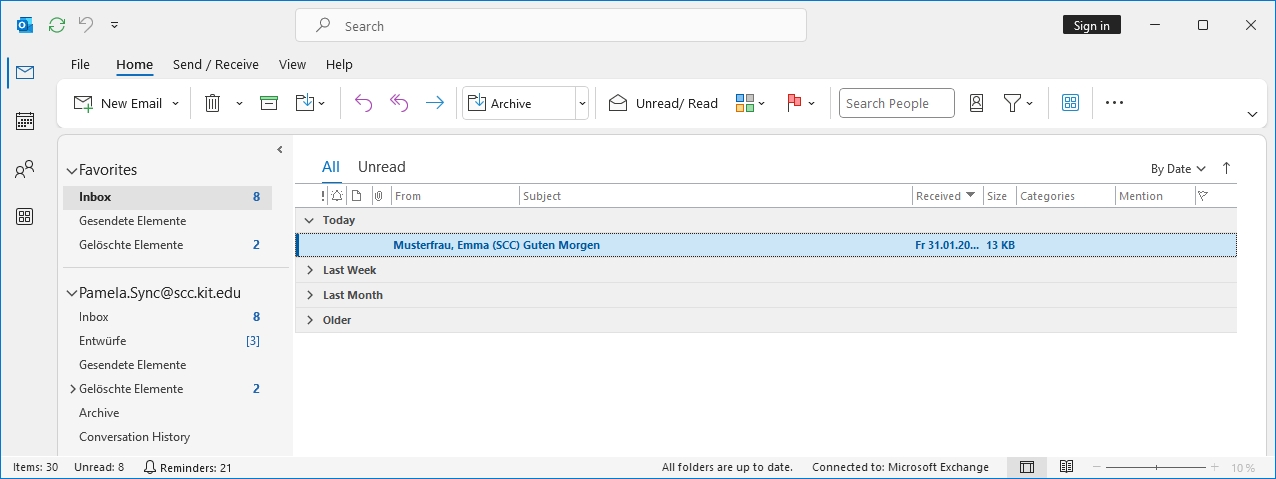Click the Delete trash can icon
The height and width of the screenshot is (479, 1276).
213,103
